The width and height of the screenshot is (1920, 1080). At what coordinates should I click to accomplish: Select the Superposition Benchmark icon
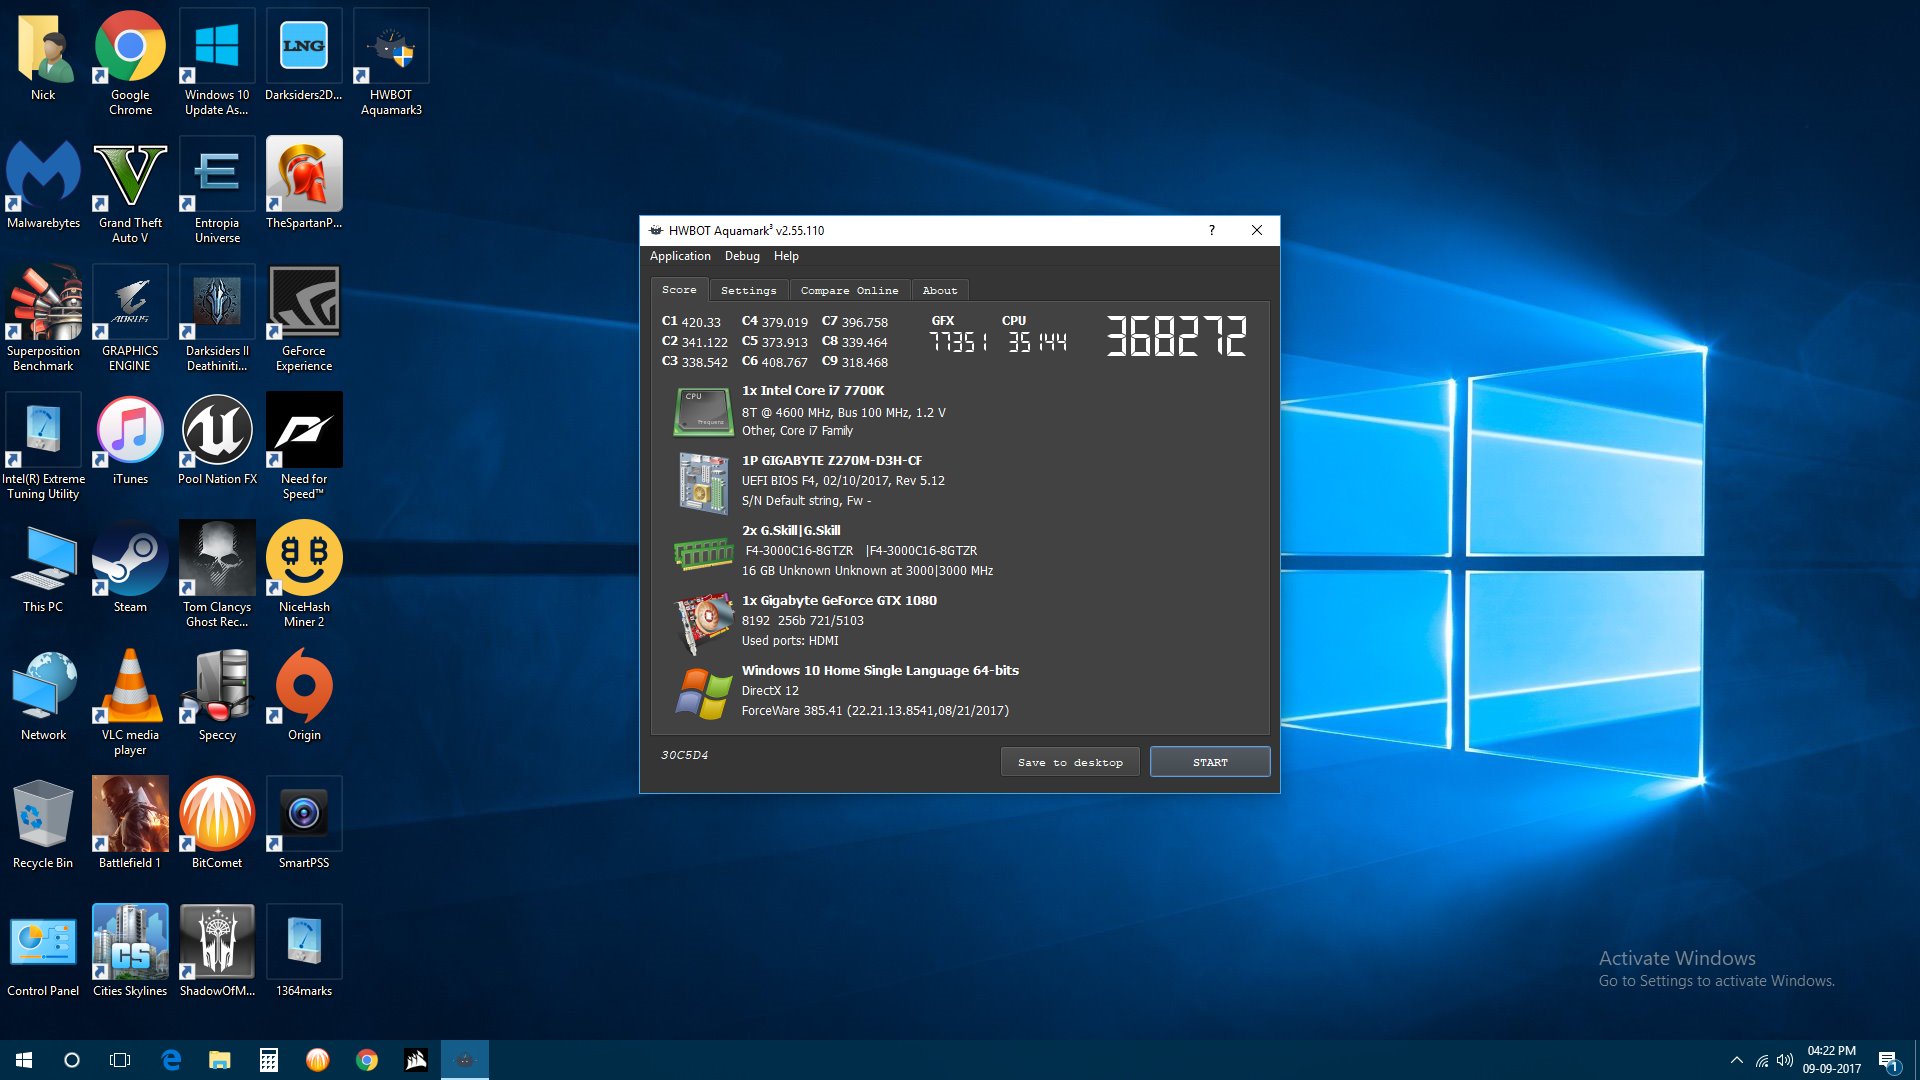pos(43,318)
